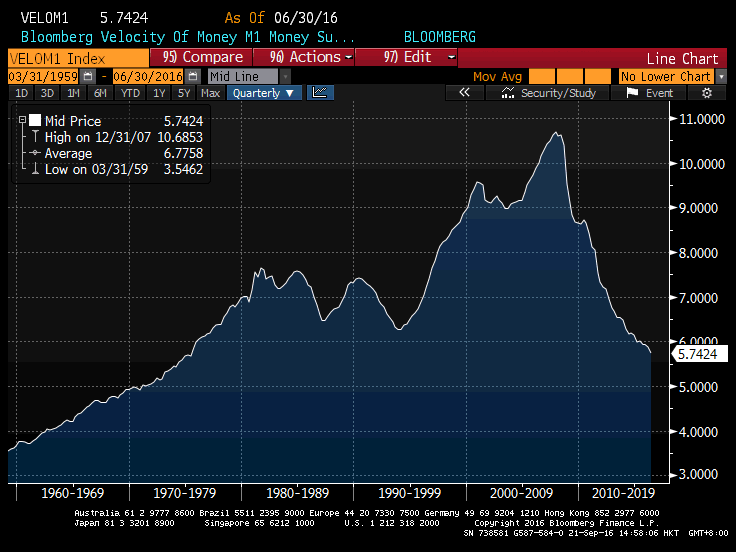
Task: Click the line chart type icon
Action: [320, 93]
